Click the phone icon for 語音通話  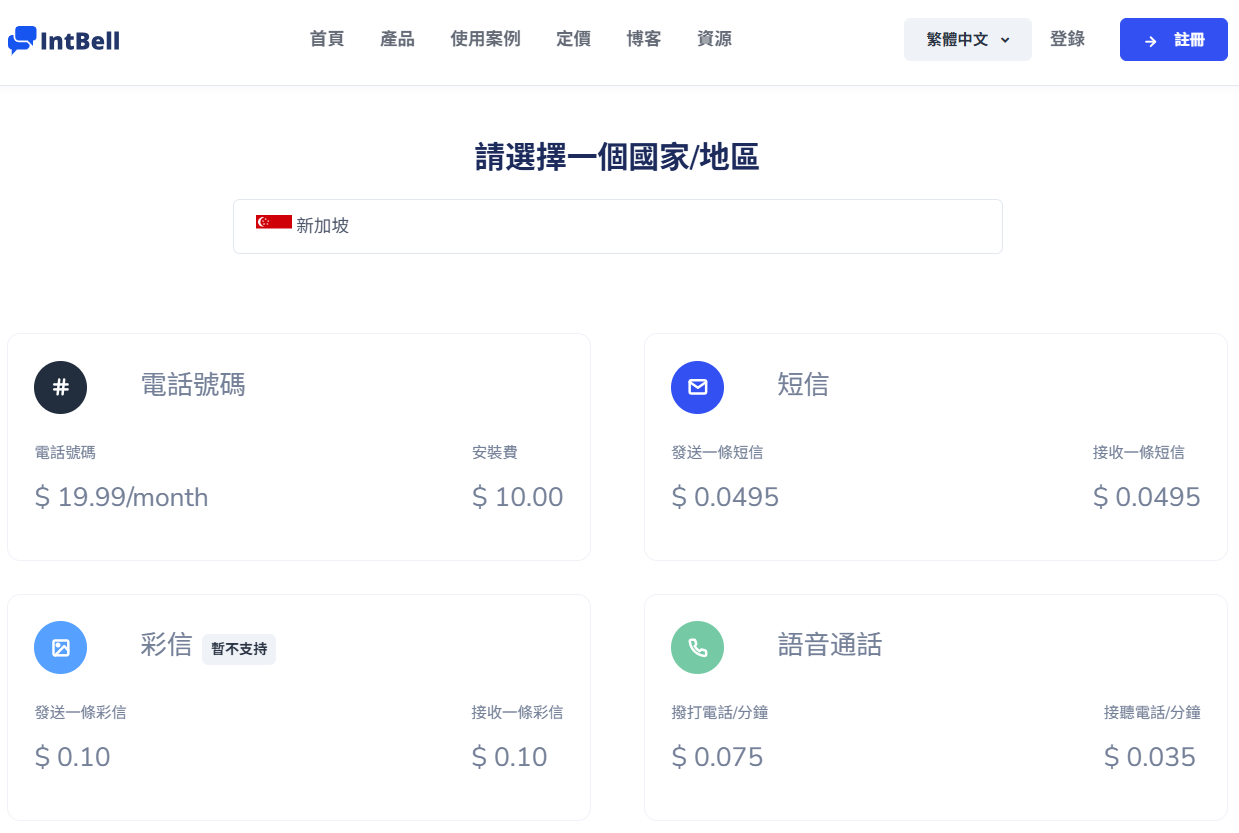[697, 647]
